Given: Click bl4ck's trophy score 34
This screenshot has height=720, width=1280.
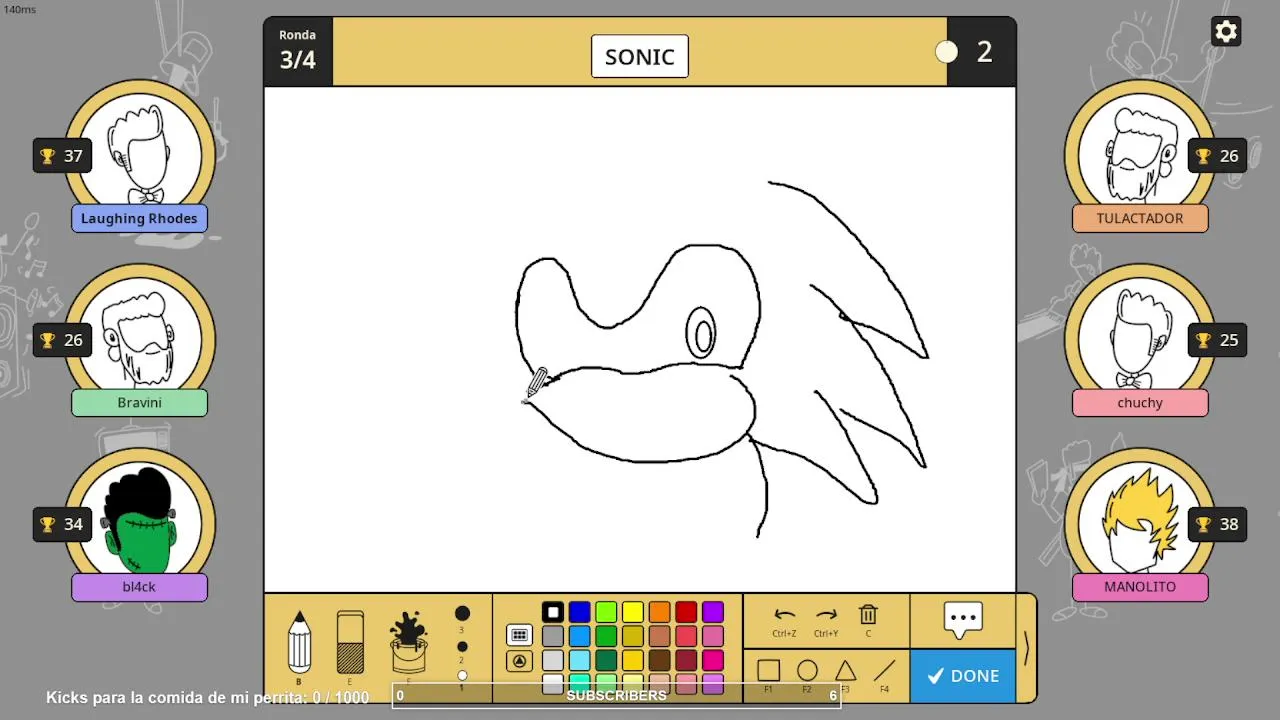Looking at the screenshot, I should [62, 524].
